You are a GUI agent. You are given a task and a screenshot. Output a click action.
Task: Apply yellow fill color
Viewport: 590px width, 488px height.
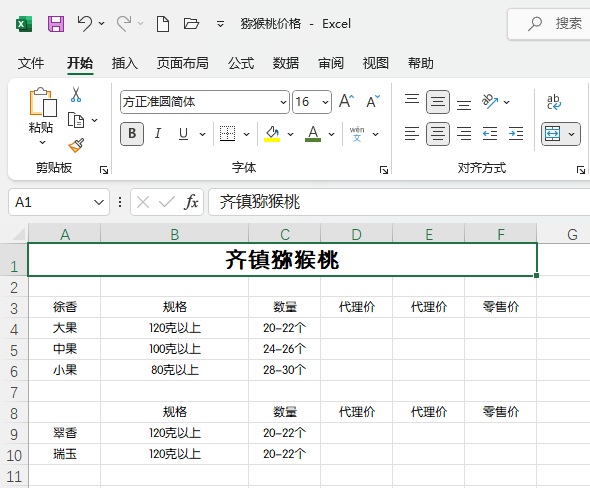click(x=272, y=134)
